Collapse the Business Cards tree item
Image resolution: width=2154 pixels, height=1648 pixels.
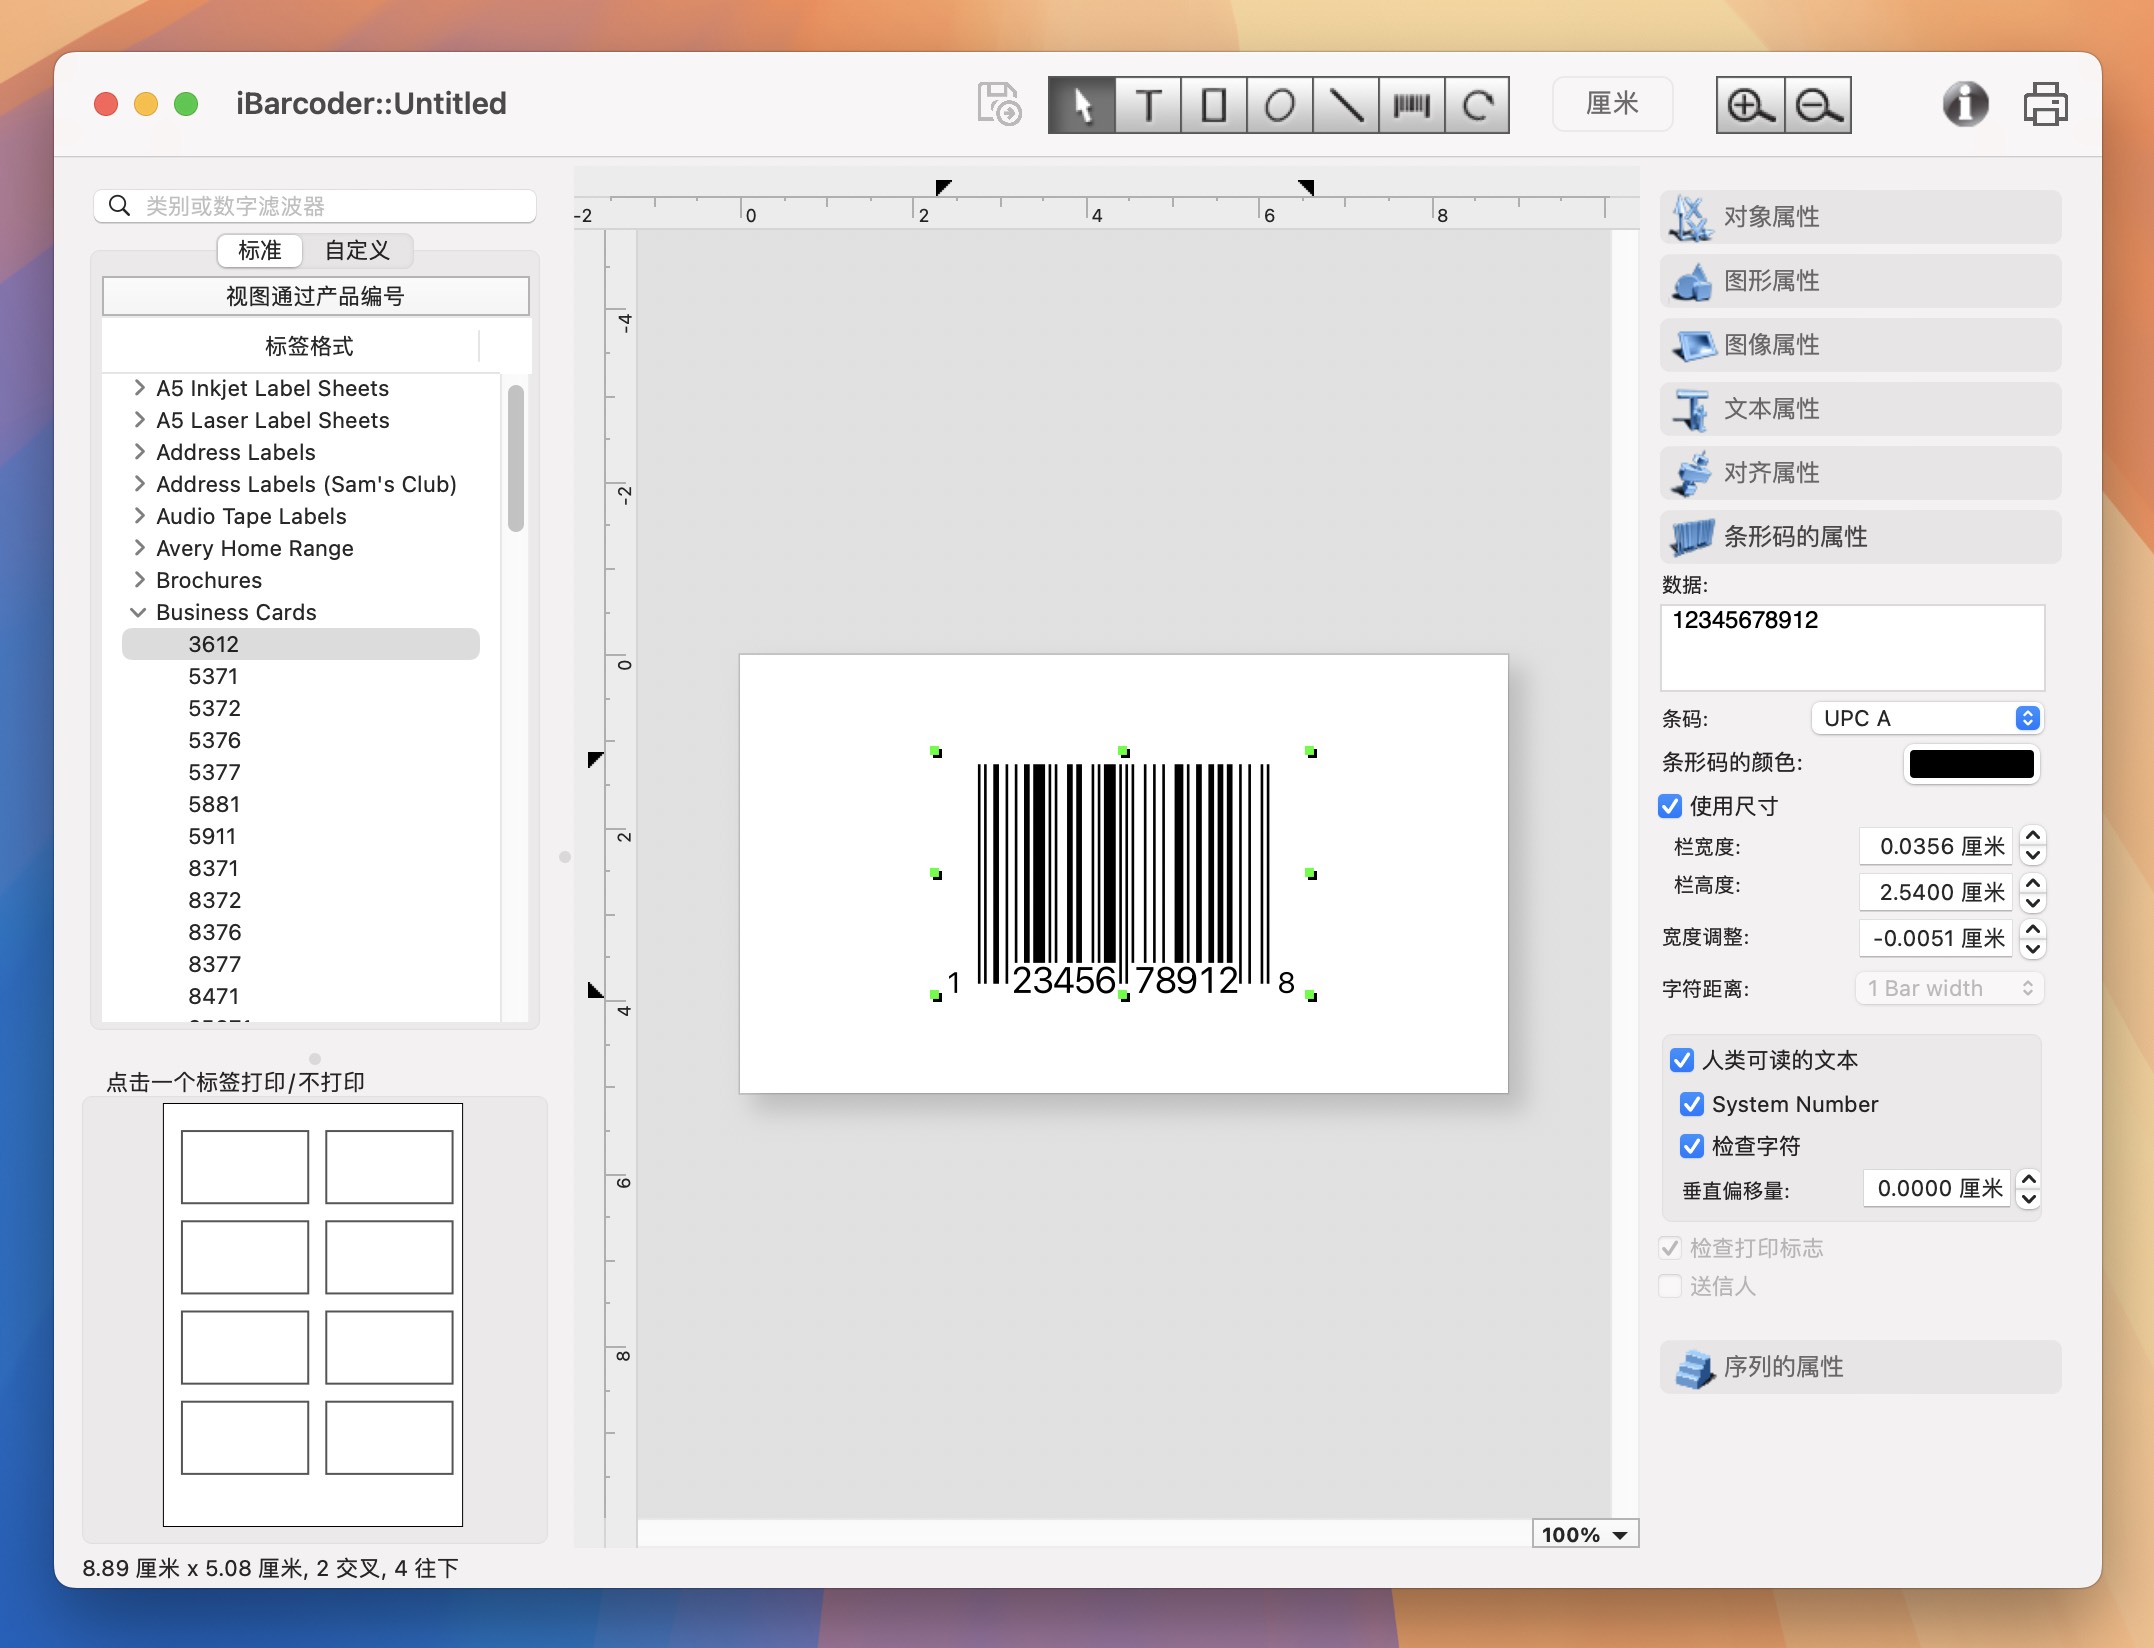pos(139,612)
